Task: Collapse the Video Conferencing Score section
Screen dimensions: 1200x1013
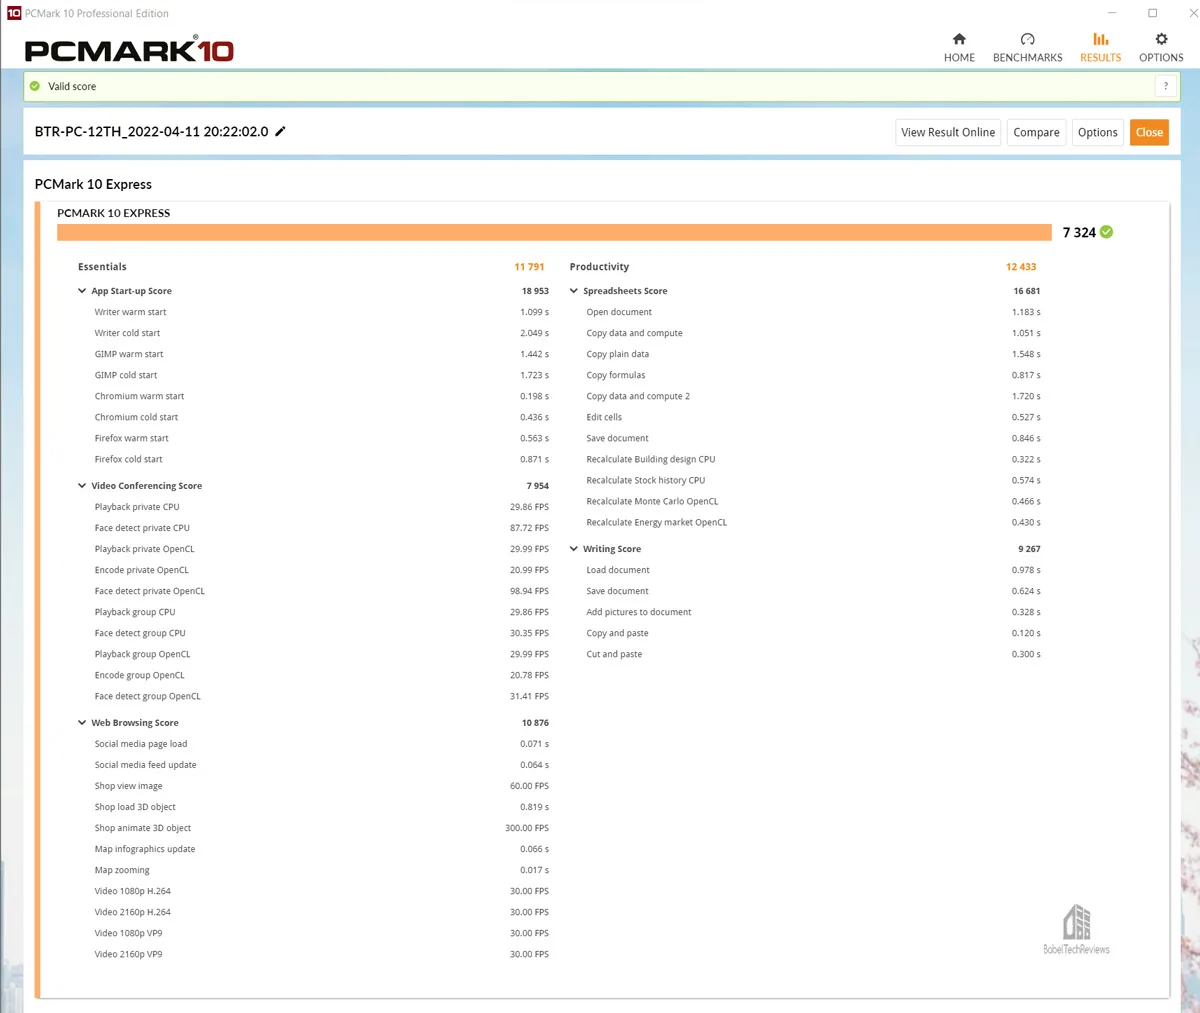Action: (x=82, y=486)
